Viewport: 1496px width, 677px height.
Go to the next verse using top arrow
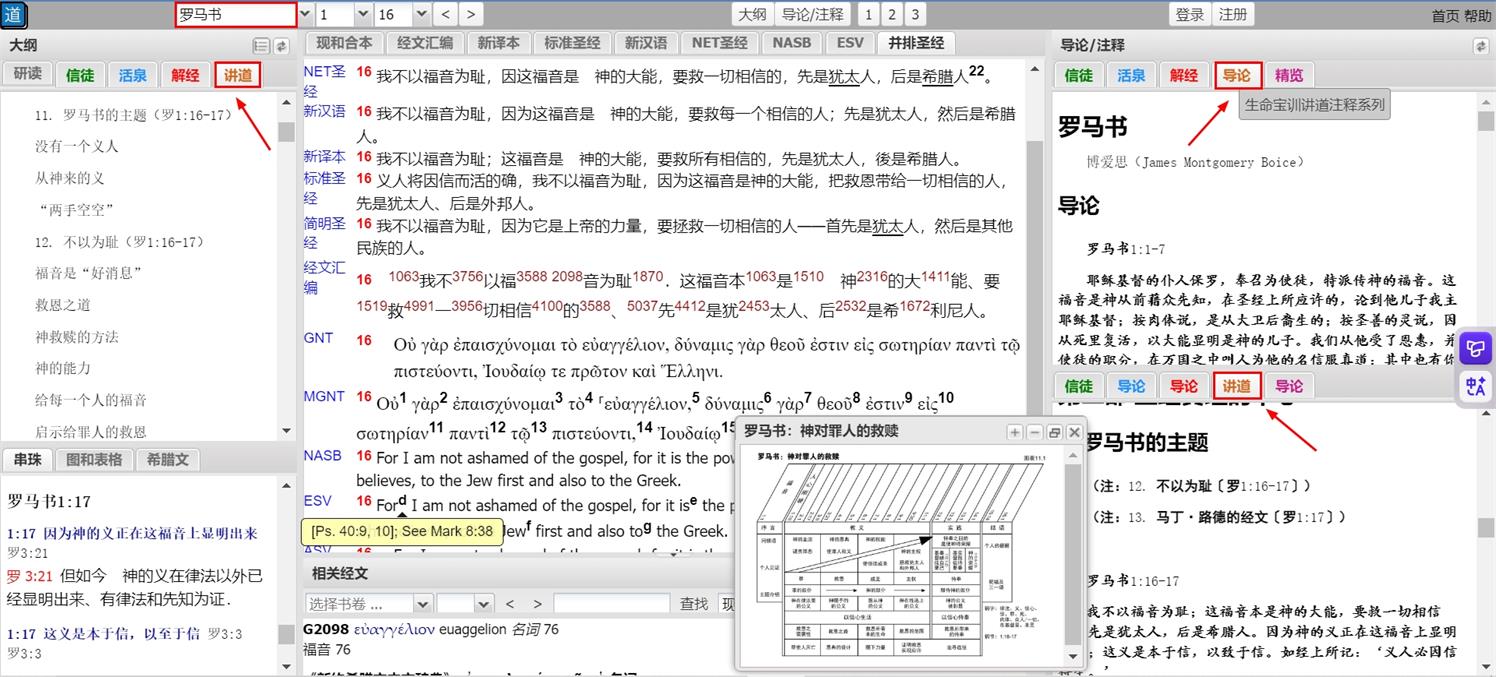pos(470,14)
